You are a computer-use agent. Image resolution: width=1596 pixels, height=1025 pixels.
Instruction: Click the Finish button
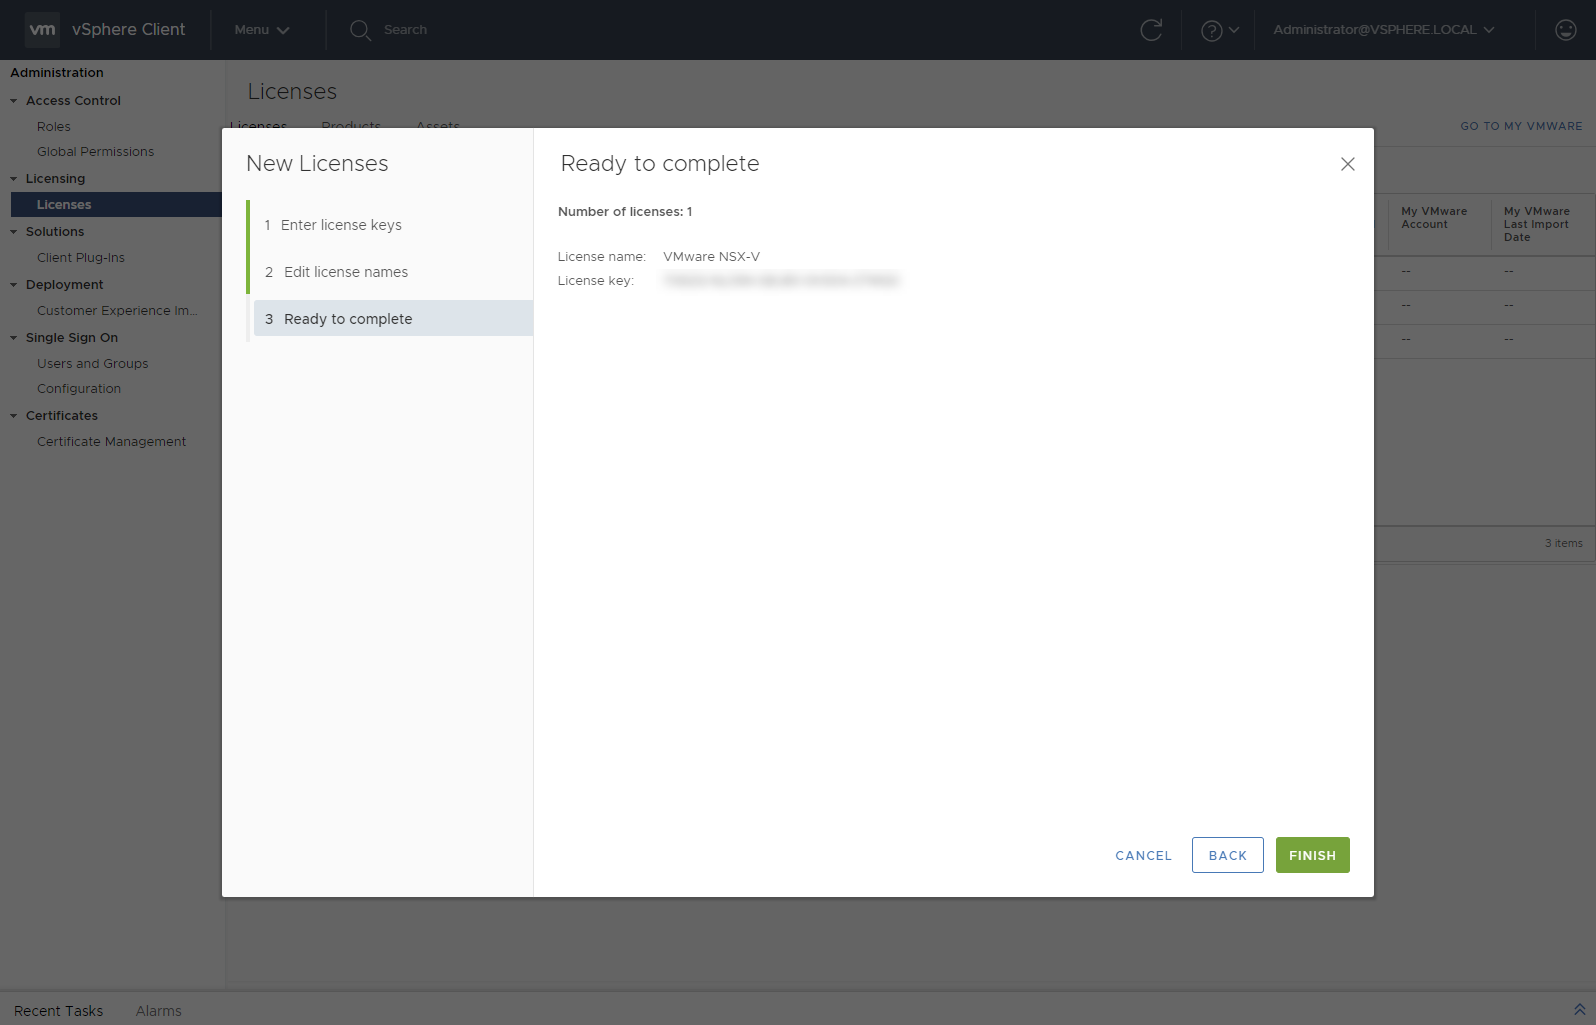point(1312,855)
